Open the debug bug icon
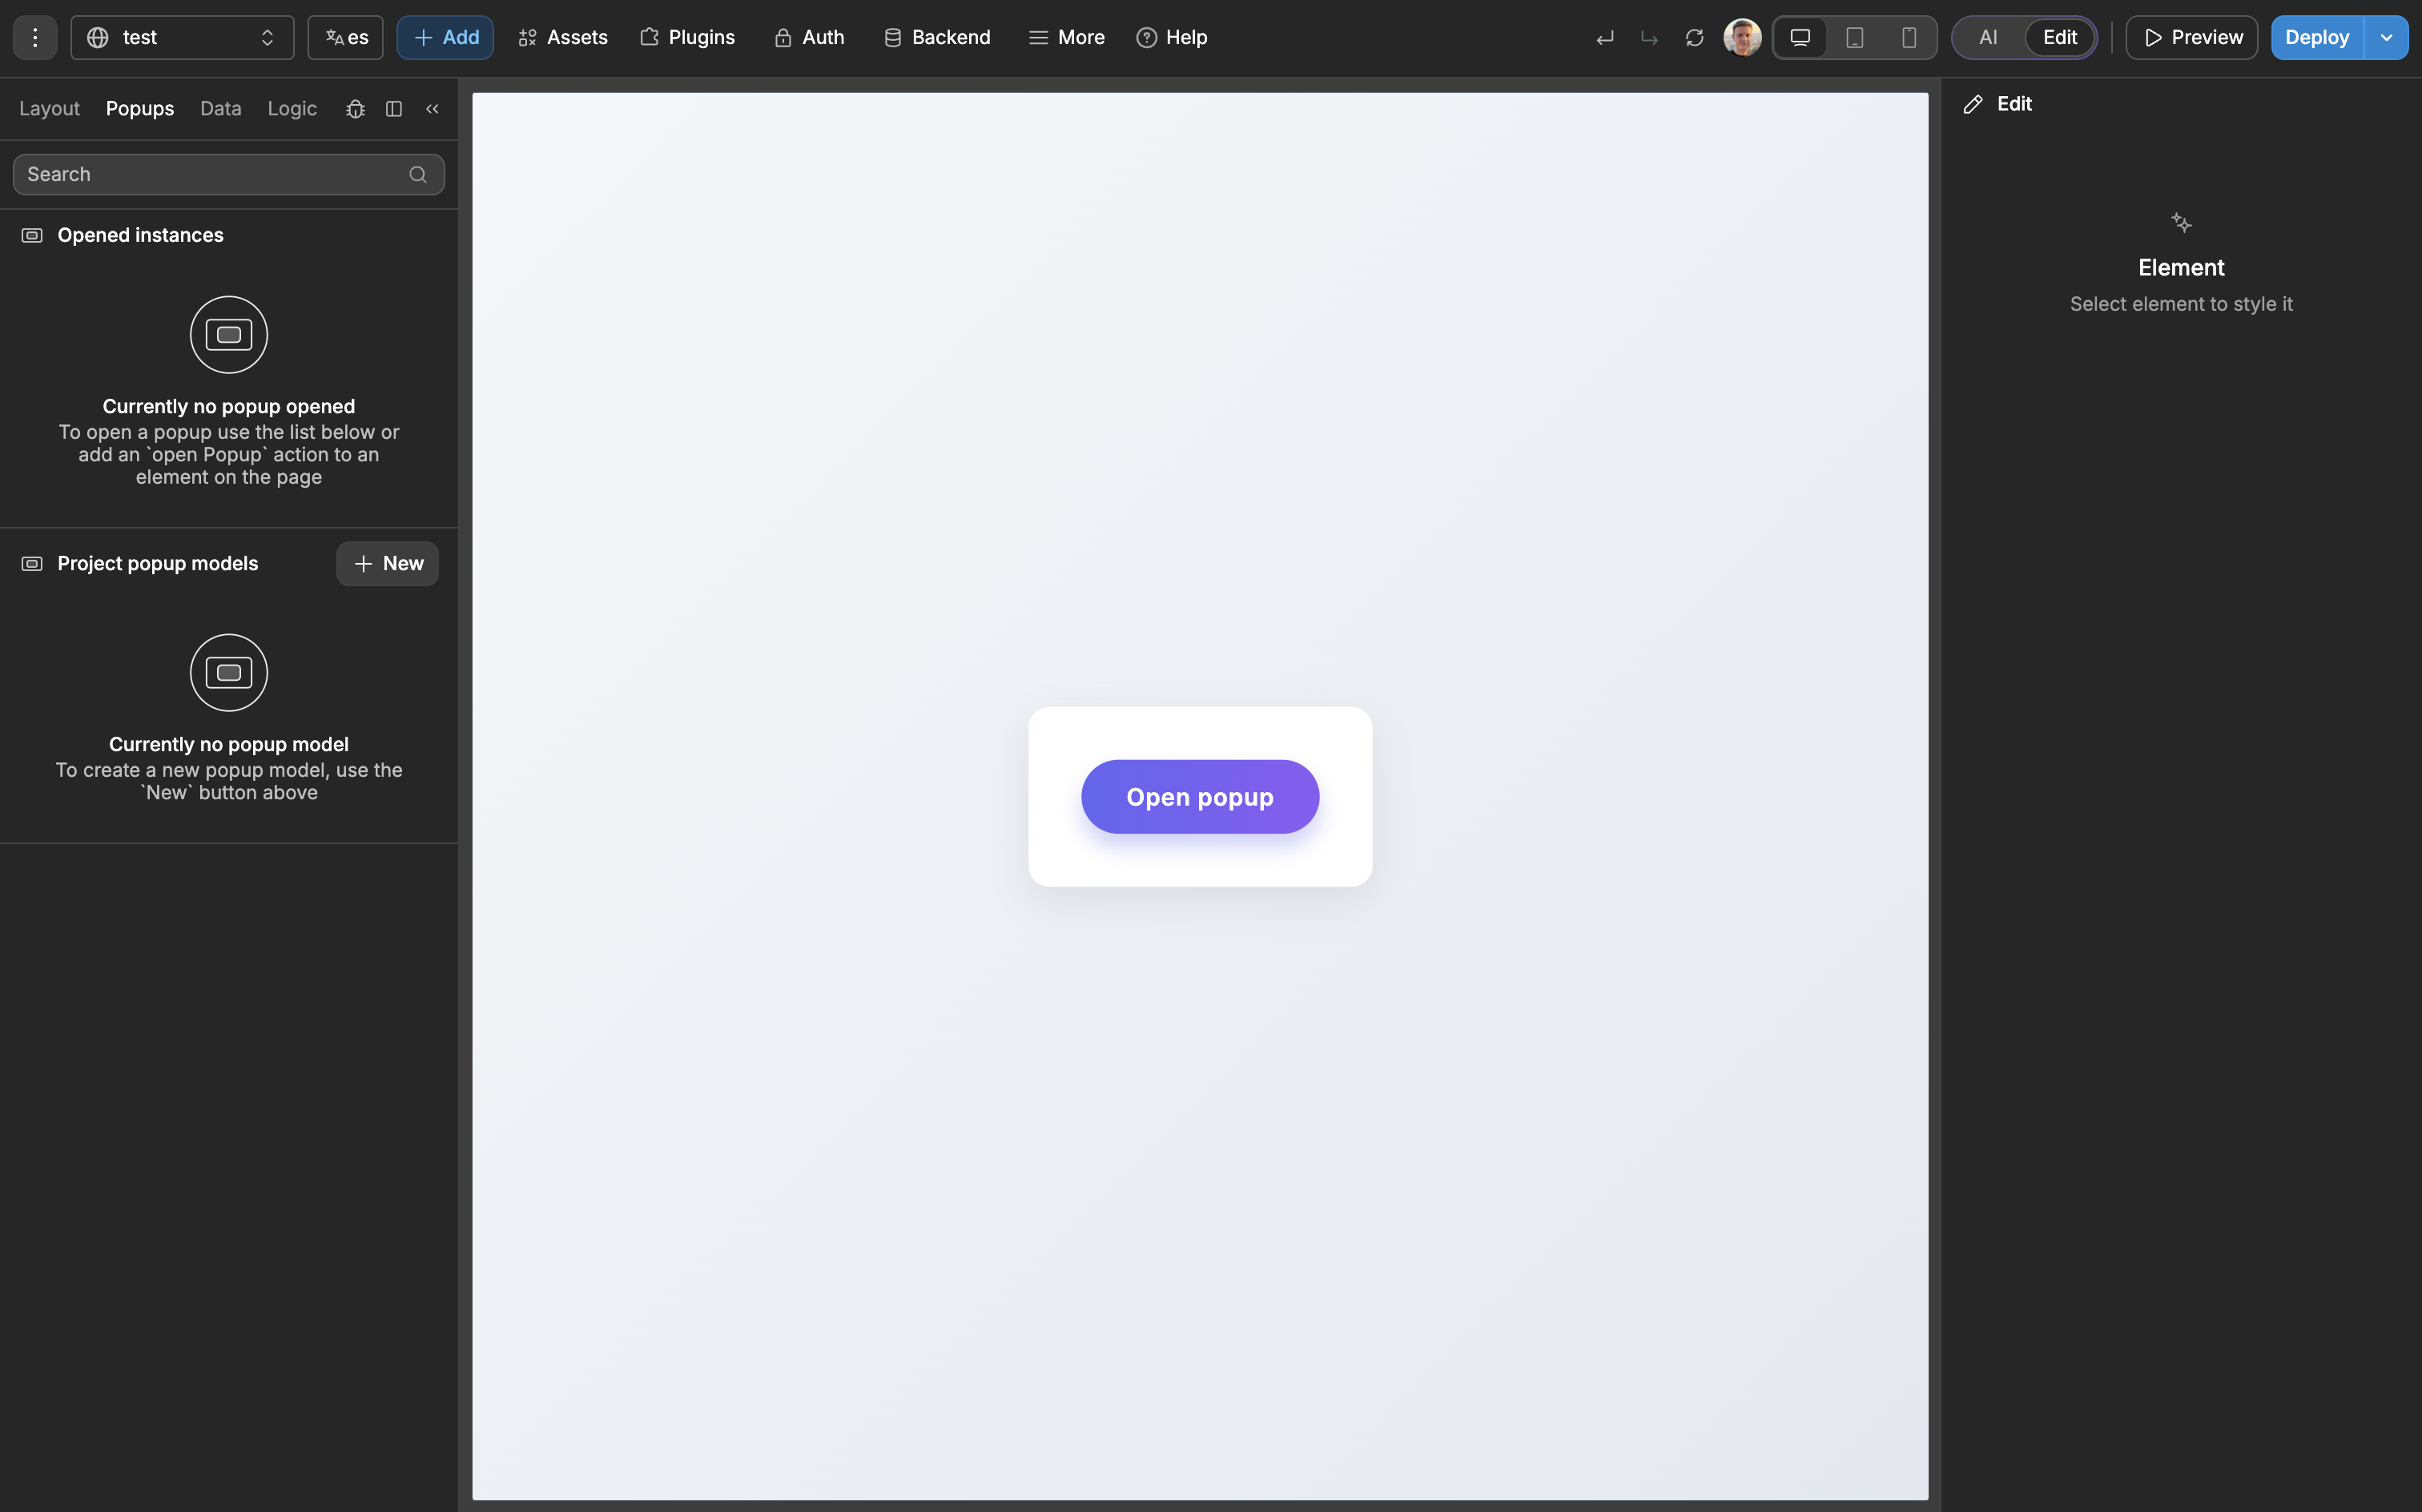 click(355, 109)
